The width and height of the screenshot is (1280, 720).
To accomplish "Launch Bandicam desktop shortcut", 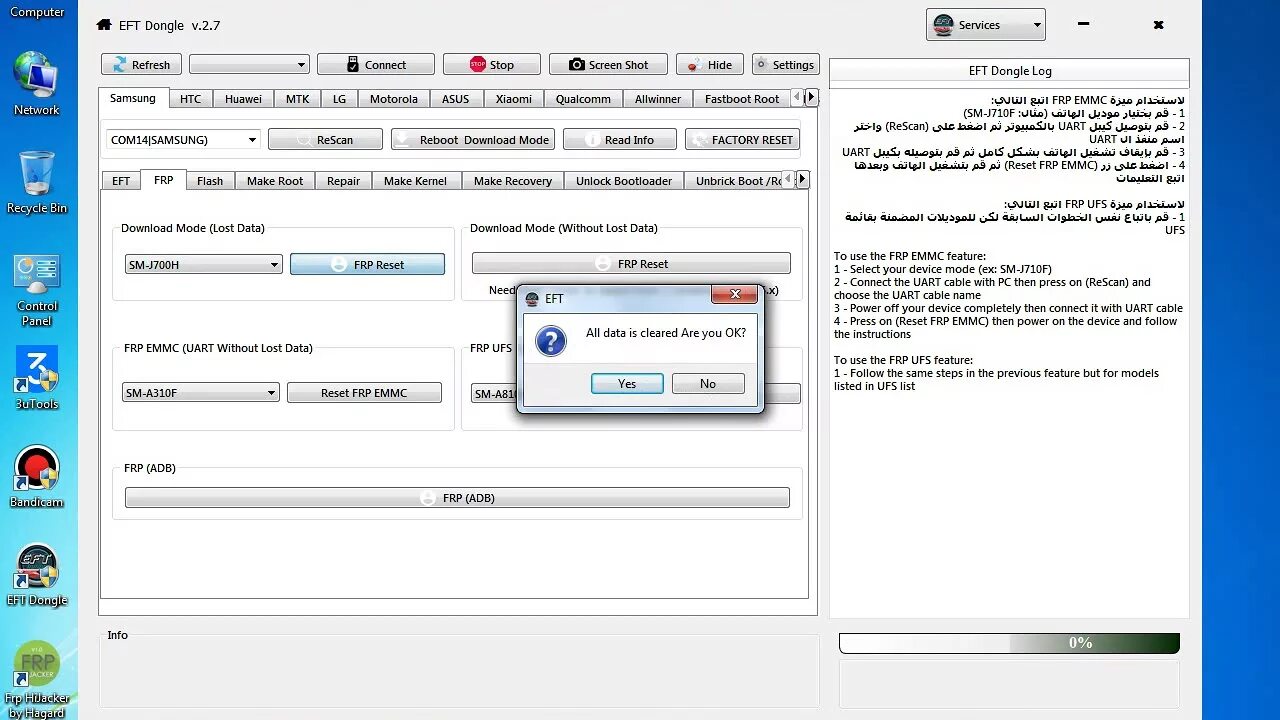I will click(x=37, y=477).
